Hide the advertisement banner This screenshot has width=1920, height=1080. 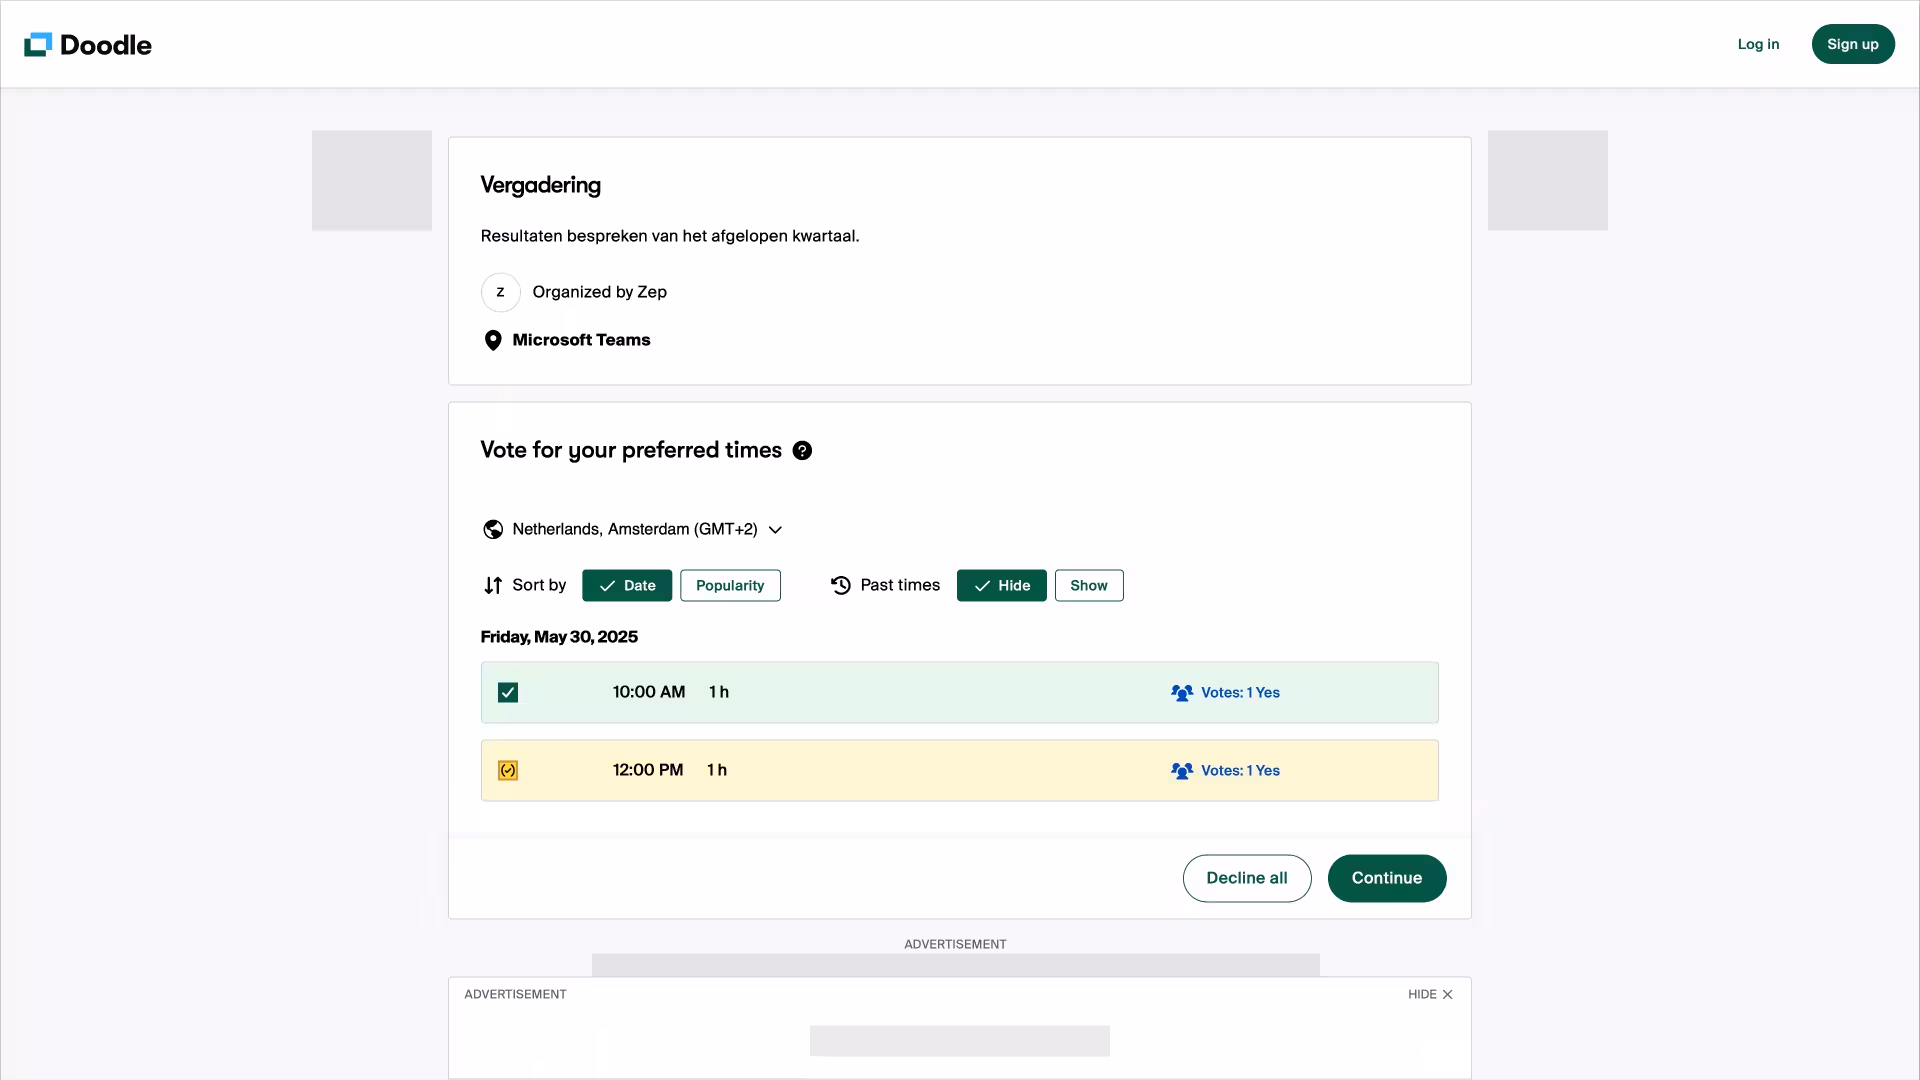click(x=1430, y=994)
